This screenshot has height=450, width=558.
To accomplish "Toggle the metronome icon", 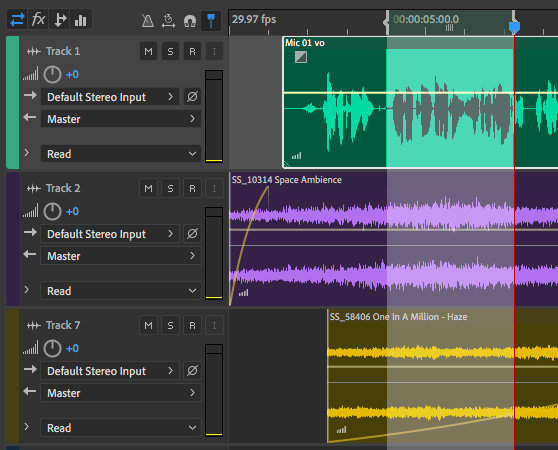I will 148,21.
